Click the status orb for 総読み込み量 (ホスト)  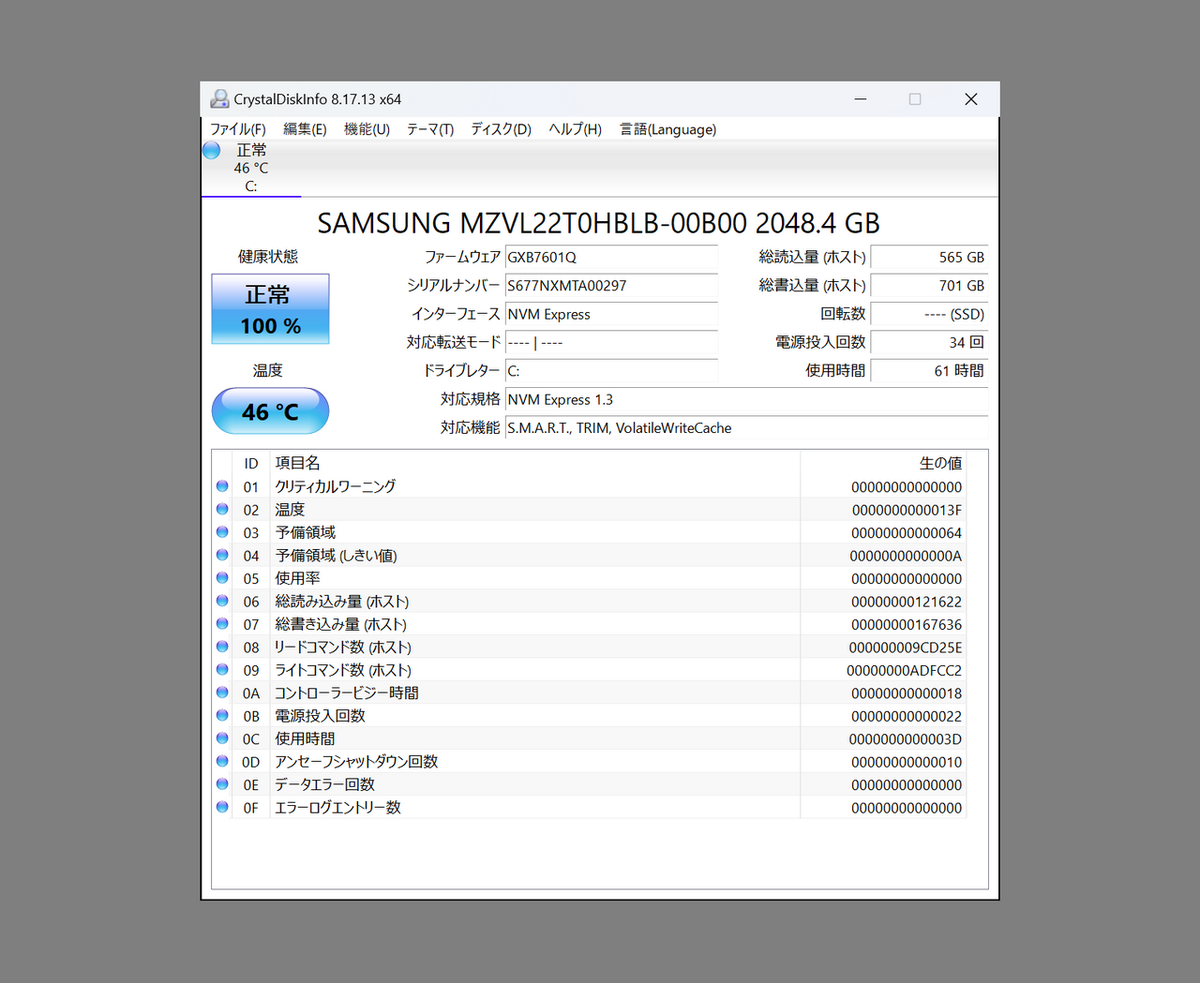pyautogui.click(x=222, y=601)
